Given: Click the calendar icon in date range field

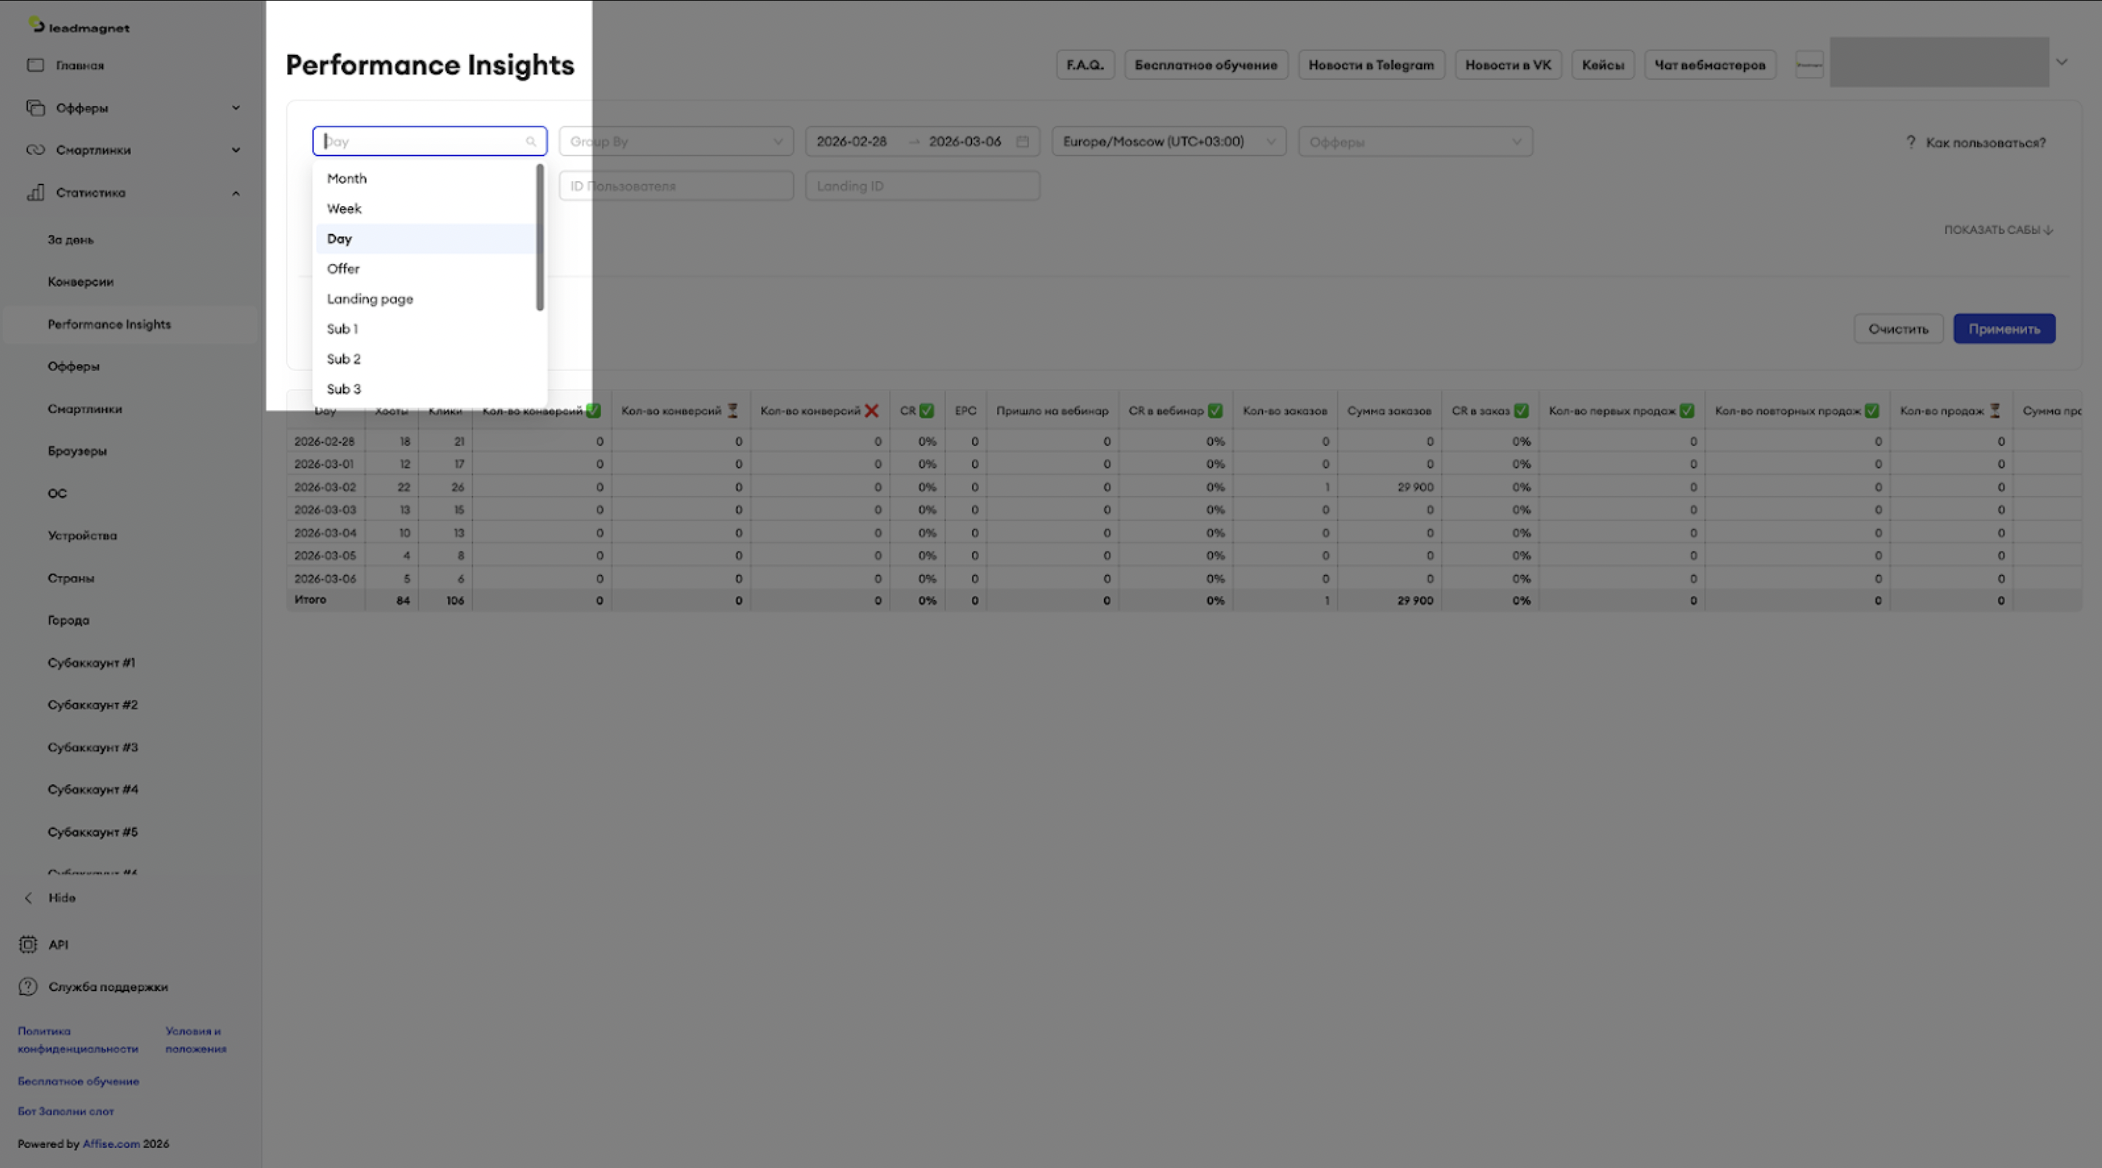Looking at the screenshot, I should (x=1022, y=142).
